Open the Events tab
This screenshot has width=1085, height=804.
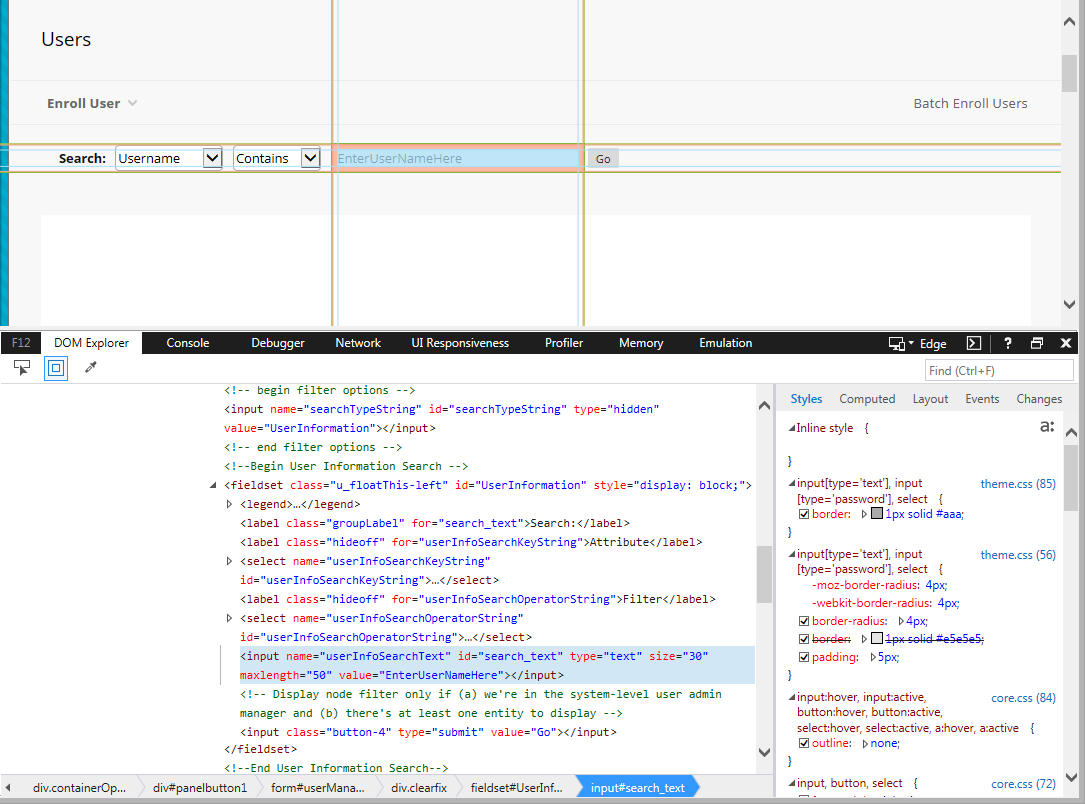[982, 399]
